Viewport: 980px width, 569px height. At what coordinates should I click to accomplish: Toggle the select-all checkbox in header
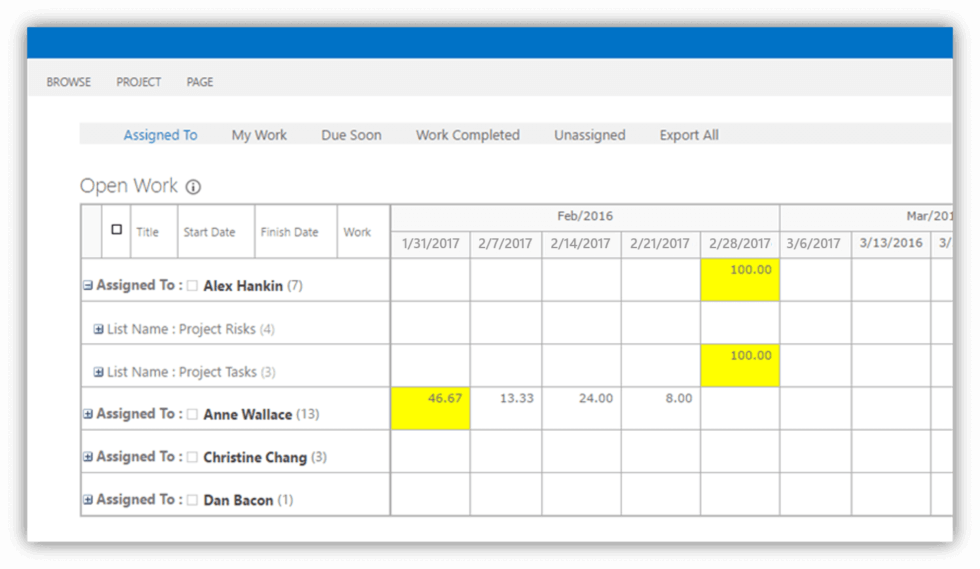pos(117,230)
